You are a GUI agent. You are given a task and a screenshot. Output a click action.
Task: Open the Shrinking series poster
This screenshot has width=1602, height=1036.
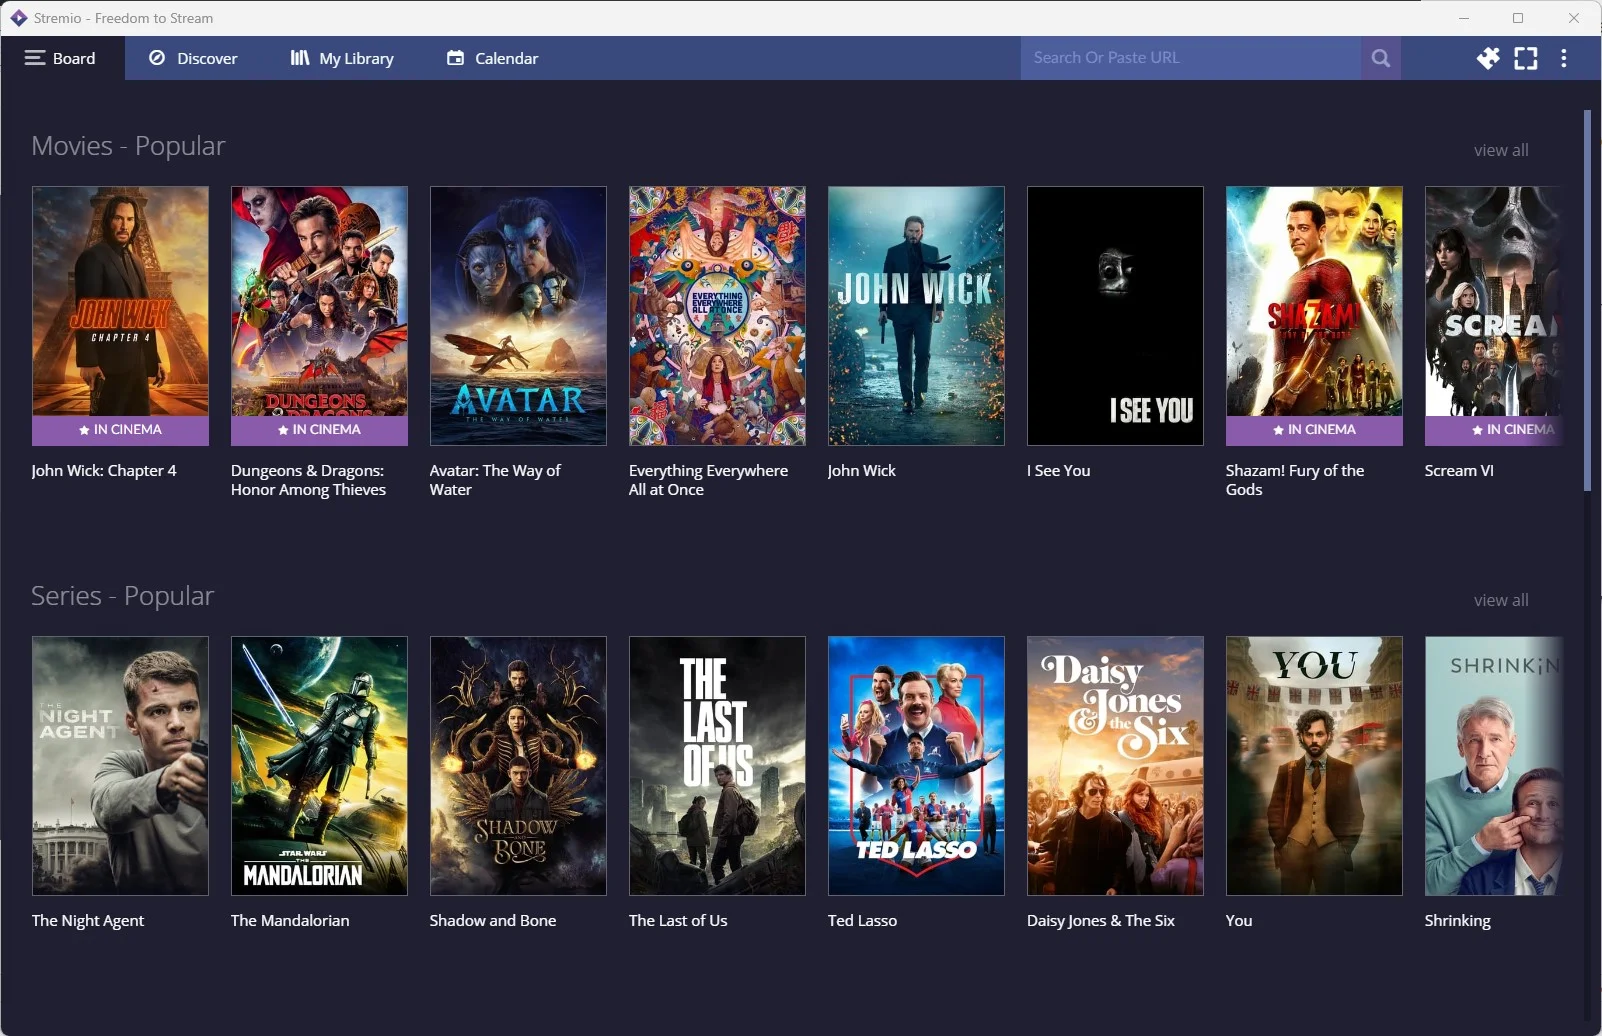click(1493, 765)
